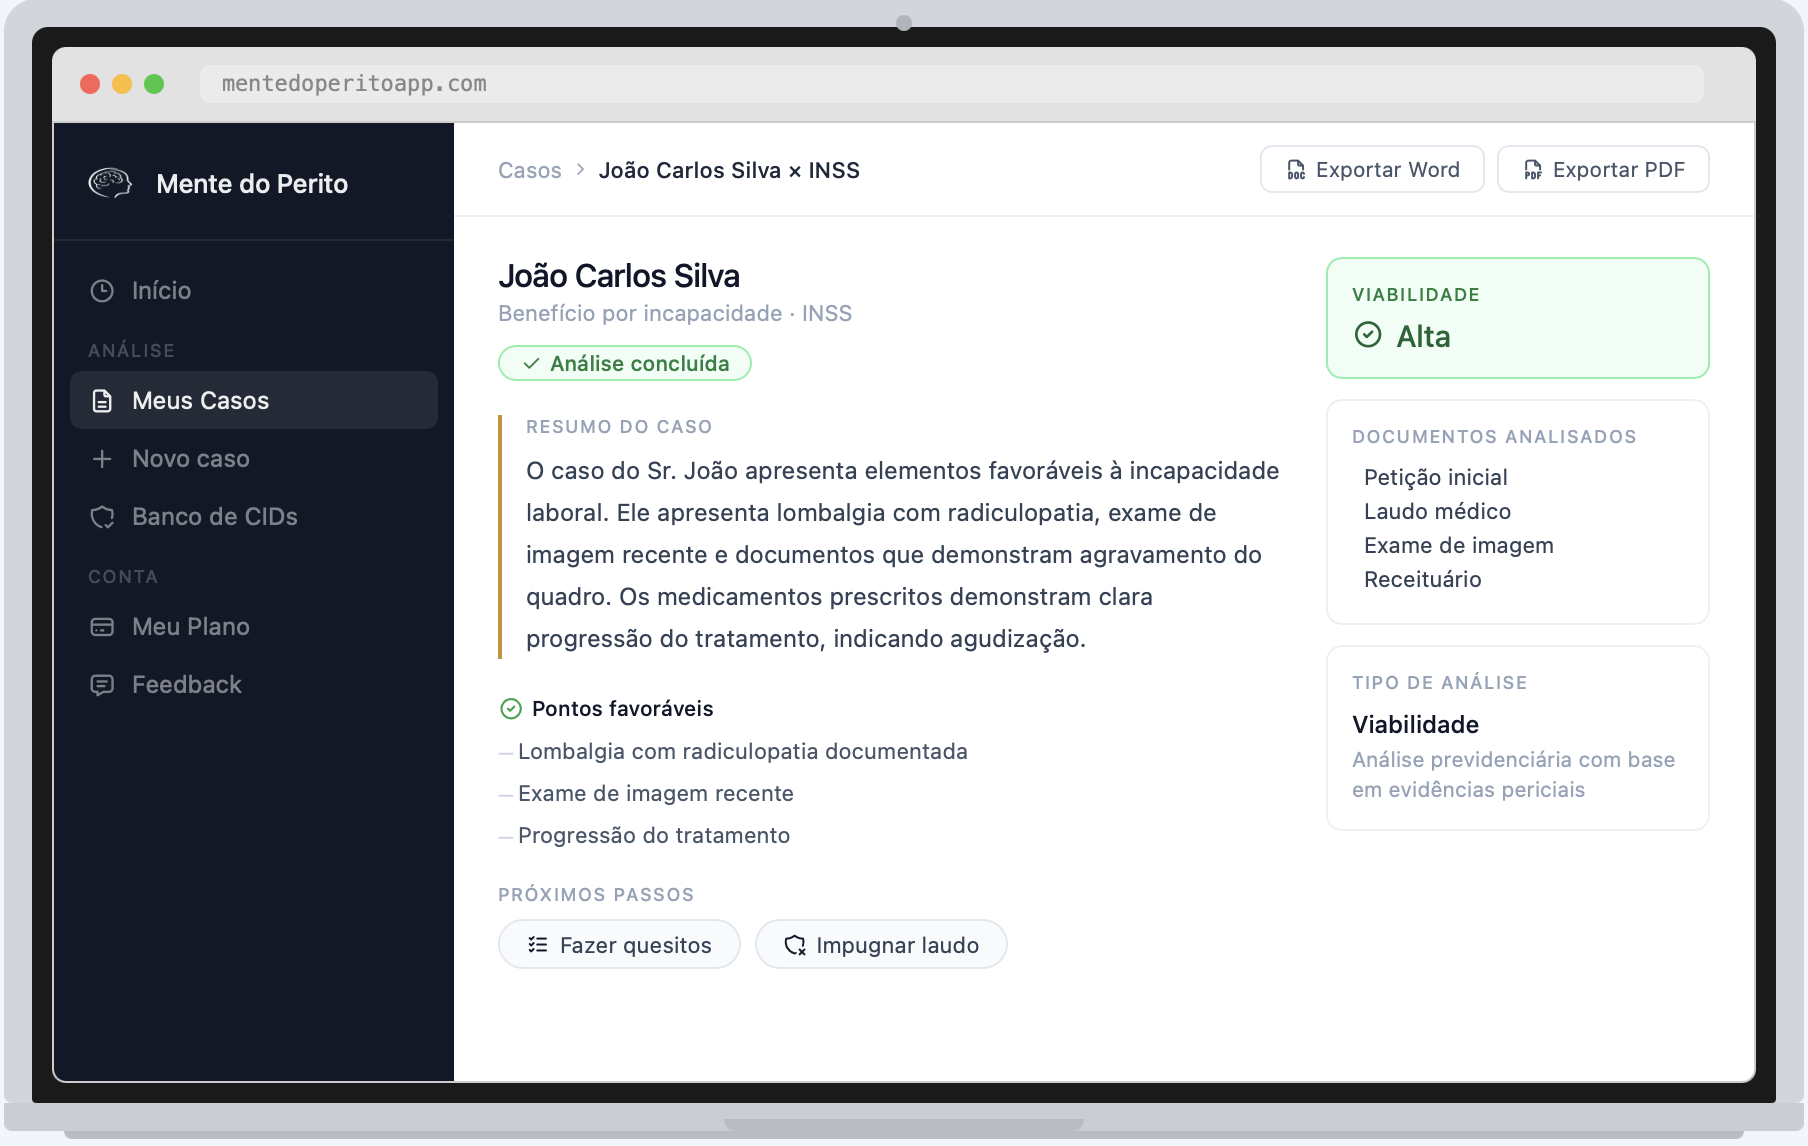Click the browser address bar mentedoperitoapp.com
Viewport: 1808px width, 1146px height.
pos(952,84)
